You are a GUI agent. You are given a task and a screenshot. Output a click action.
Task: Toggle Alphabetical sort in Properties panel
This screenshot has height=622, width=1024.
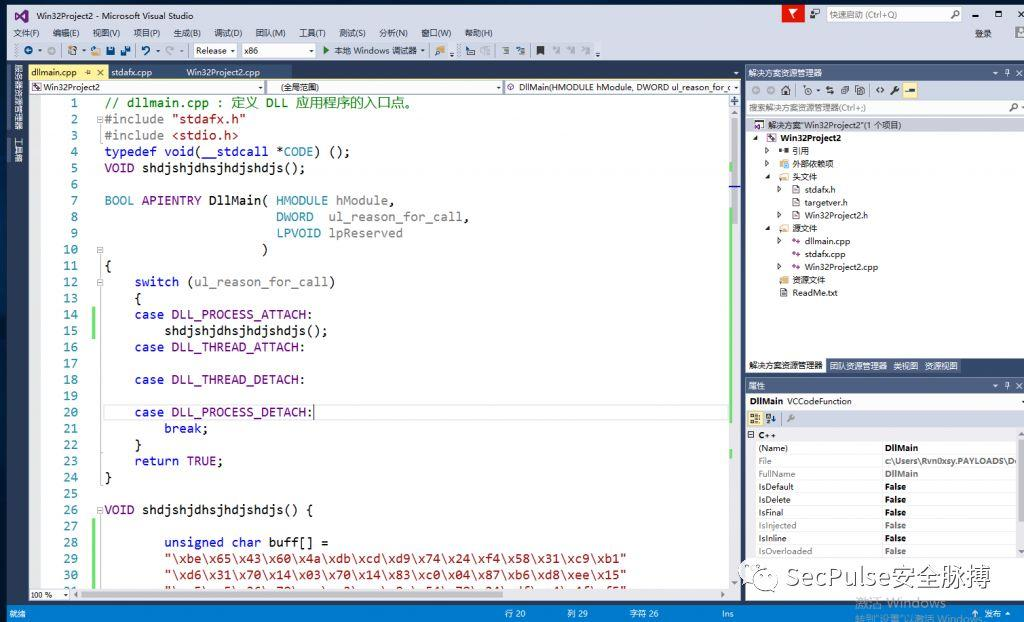pos(771,418)
